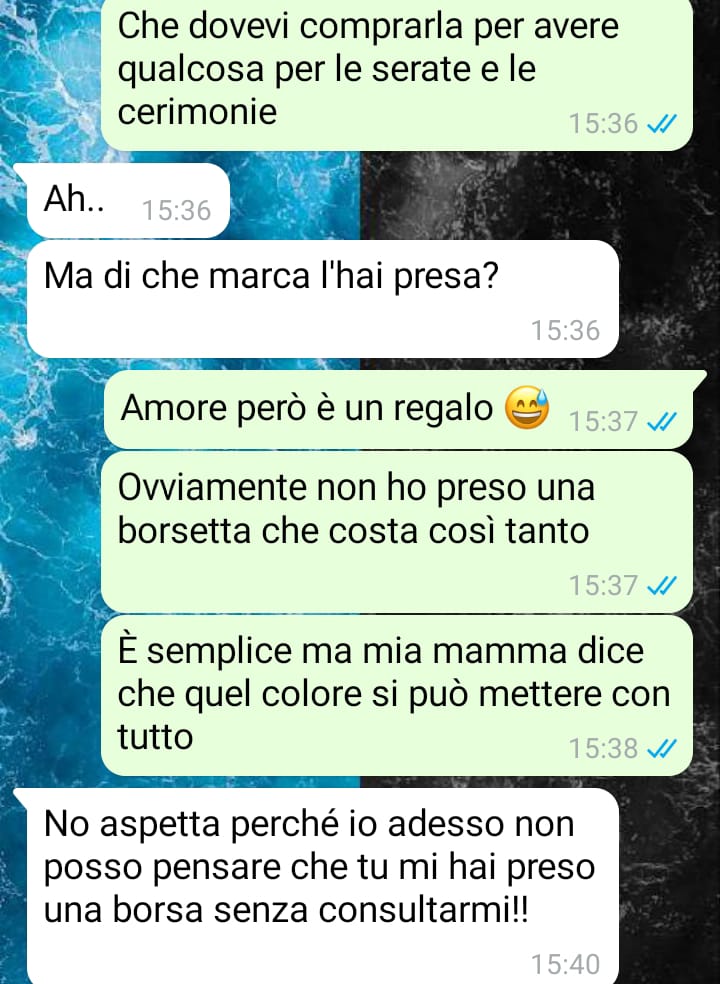720x984 pixels.
Task: Select the 'Che dovevi comprarla per avere' message
Action: (x=397, y=74)
